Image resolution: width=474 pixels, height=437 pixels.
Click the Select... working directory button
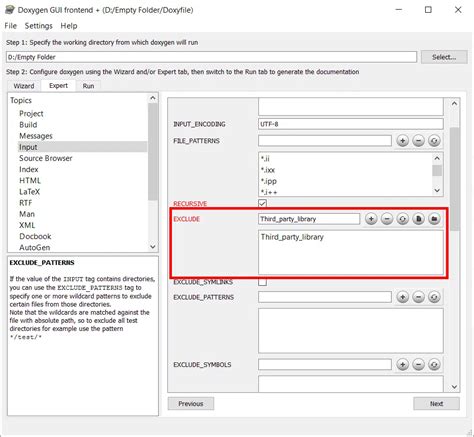tap(444, 57)
